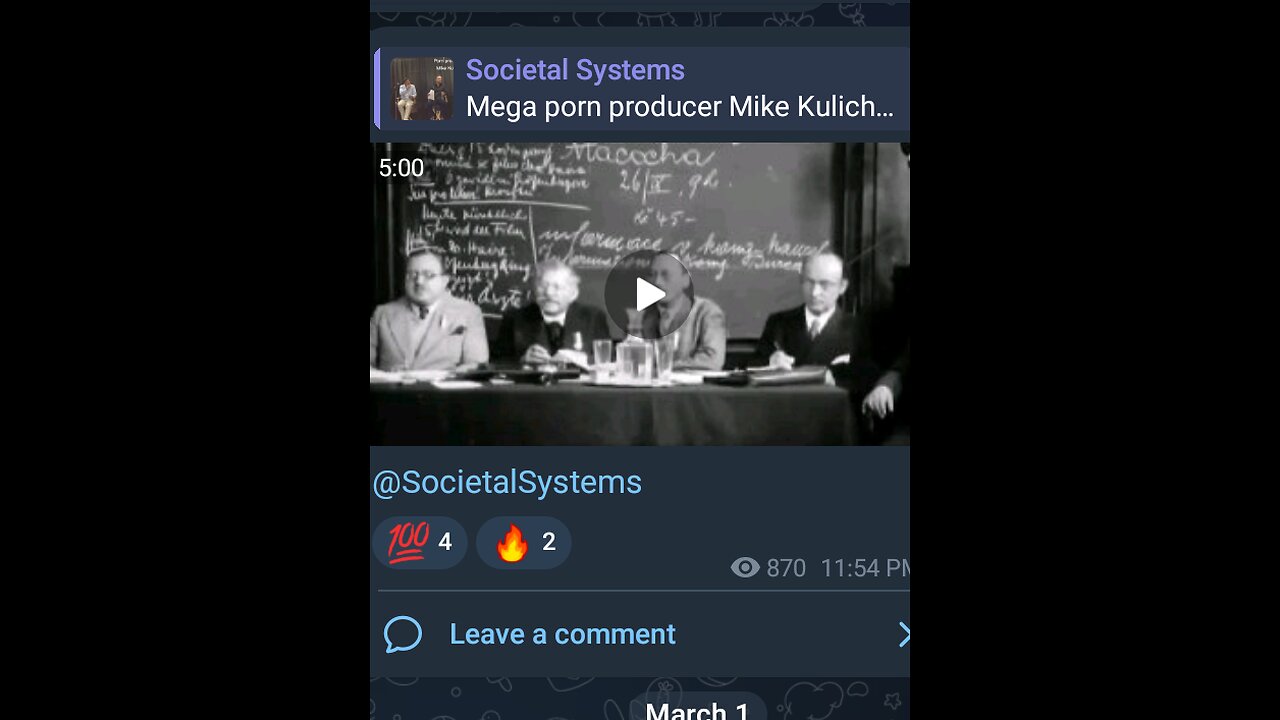Viewport: 1280px width, 720px height.
Task: Click the count 2 beside the fire emoji
Action: (x=549, y=542)
